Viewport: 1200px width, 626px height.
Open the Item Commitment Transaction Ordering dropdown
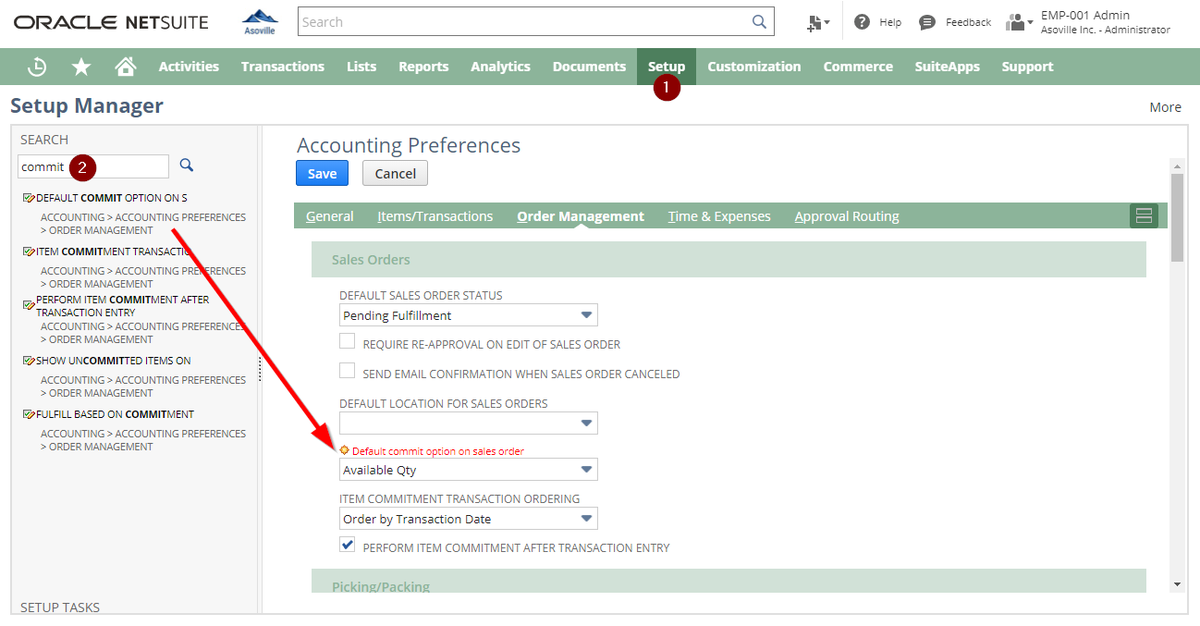pos(588,518)
